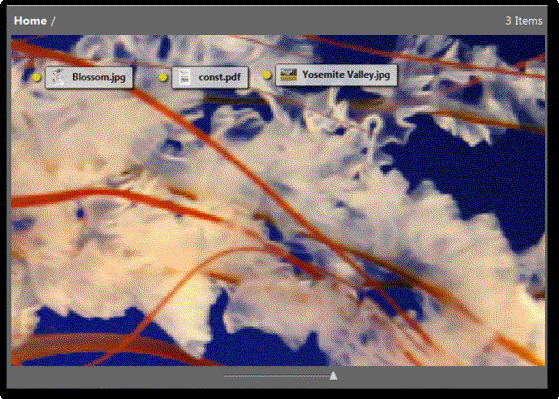559x399 pixels.
Task: Click the yellow dot beside Yosemite Valley.jpg
Action: [267, 75]
